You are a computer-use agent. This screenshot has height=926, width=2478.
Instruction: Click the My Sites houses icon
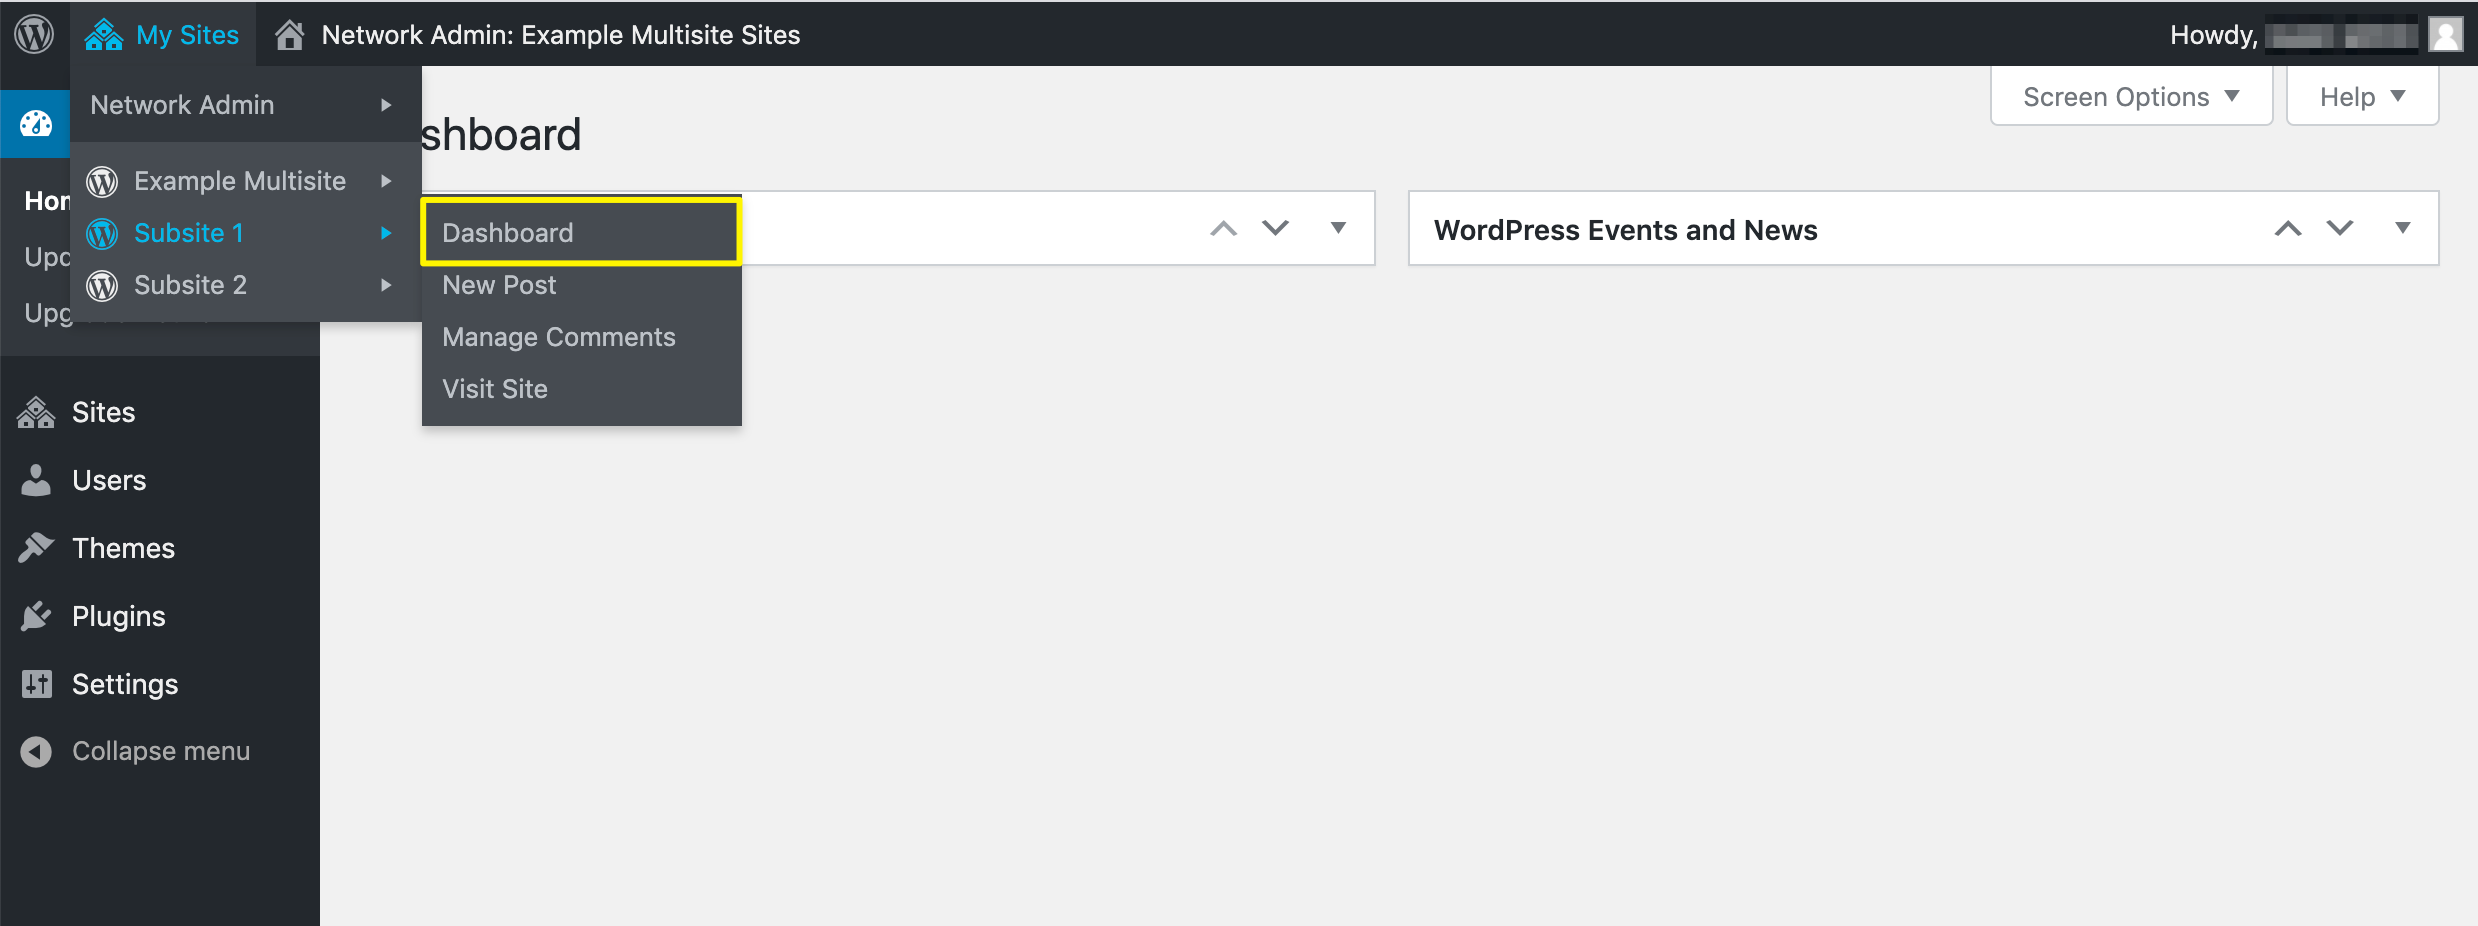point(104,34)
